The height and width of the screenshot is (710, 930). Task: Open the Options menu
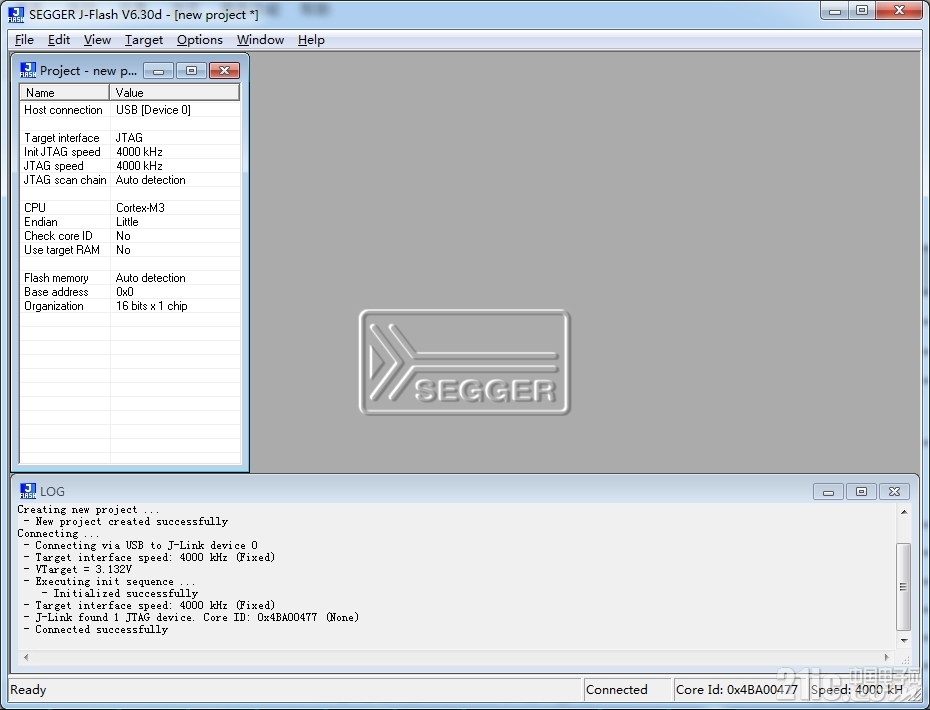point(200,40)
